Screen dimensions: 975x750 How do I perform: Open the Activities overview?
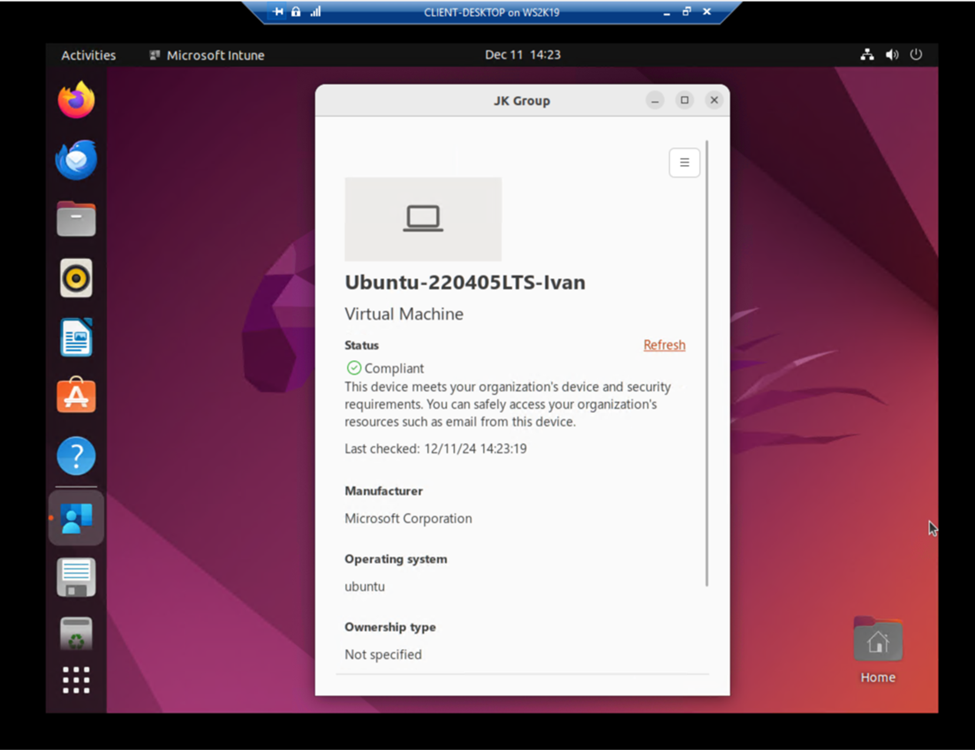pos(88,55)
